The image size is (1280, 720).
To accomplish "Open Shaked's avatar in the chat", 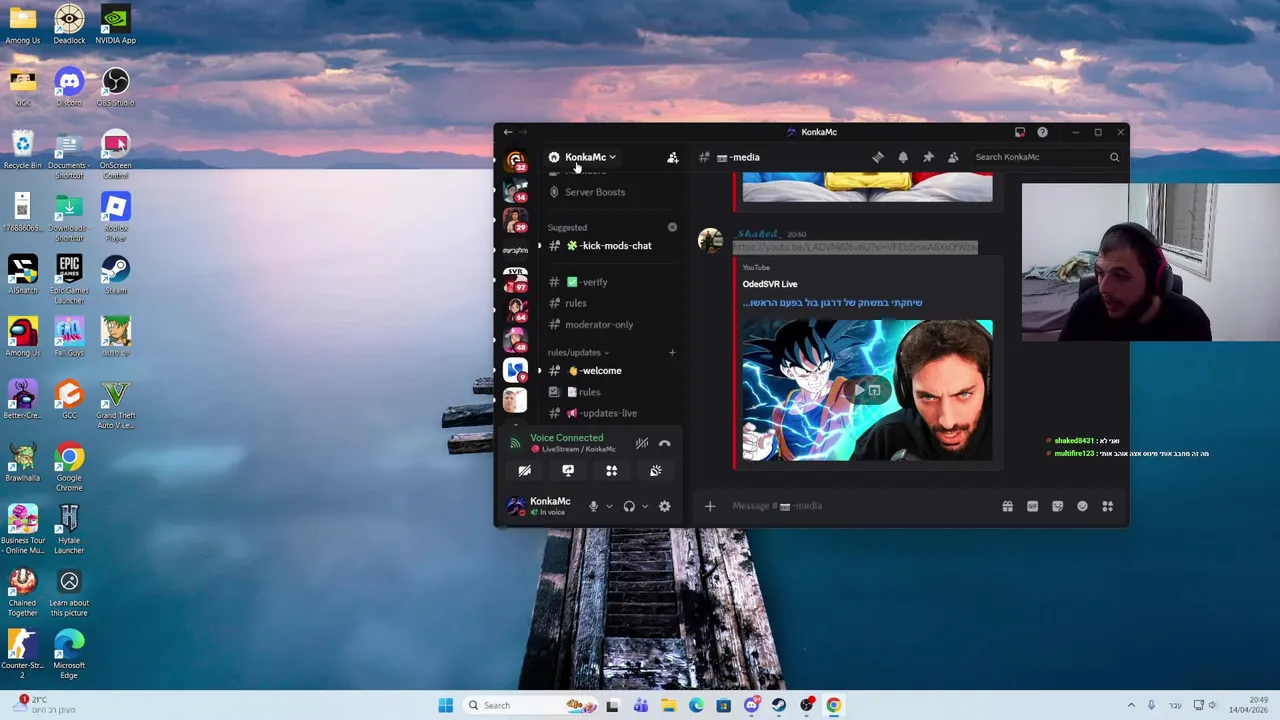I will [710, 240].
